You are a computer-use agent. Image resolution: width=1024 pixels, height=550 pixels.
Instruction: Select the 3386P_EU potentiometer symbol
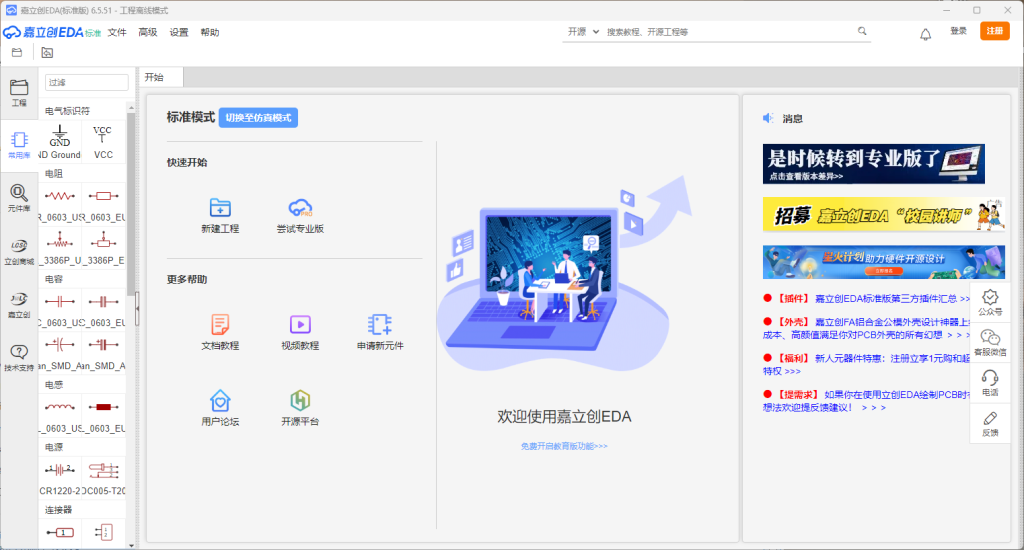click(103, 248)
